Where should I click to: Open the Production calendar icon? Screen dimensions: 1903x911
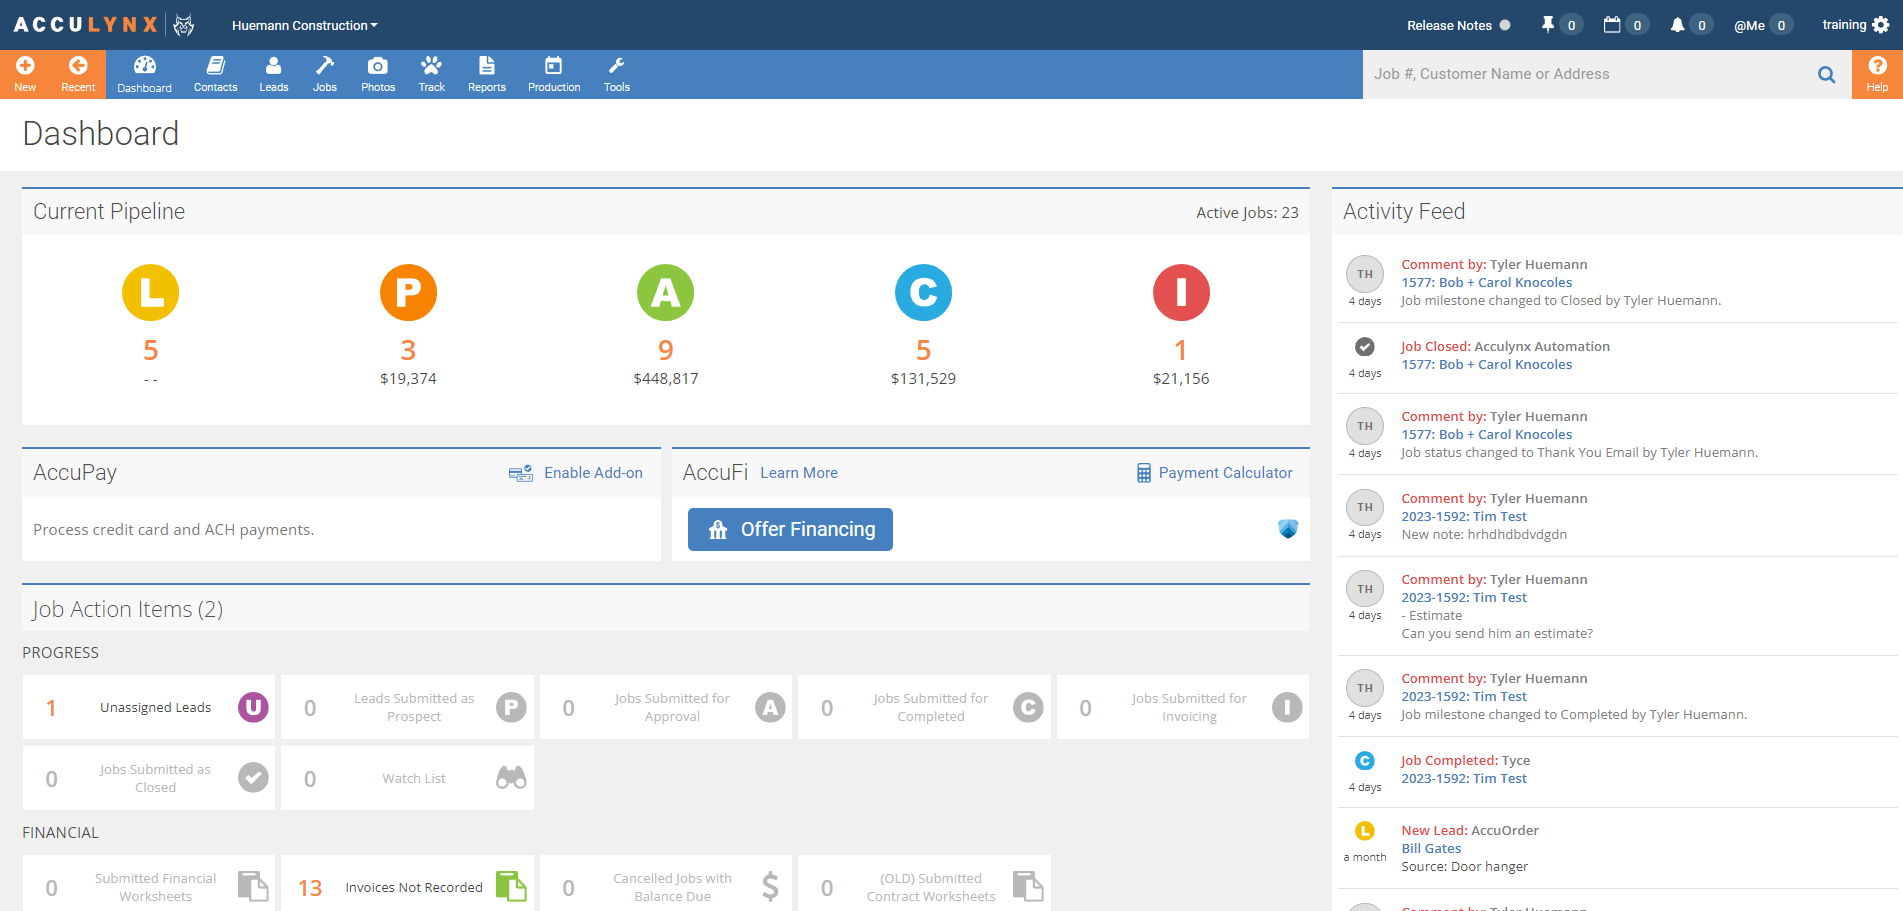[553, 65]
